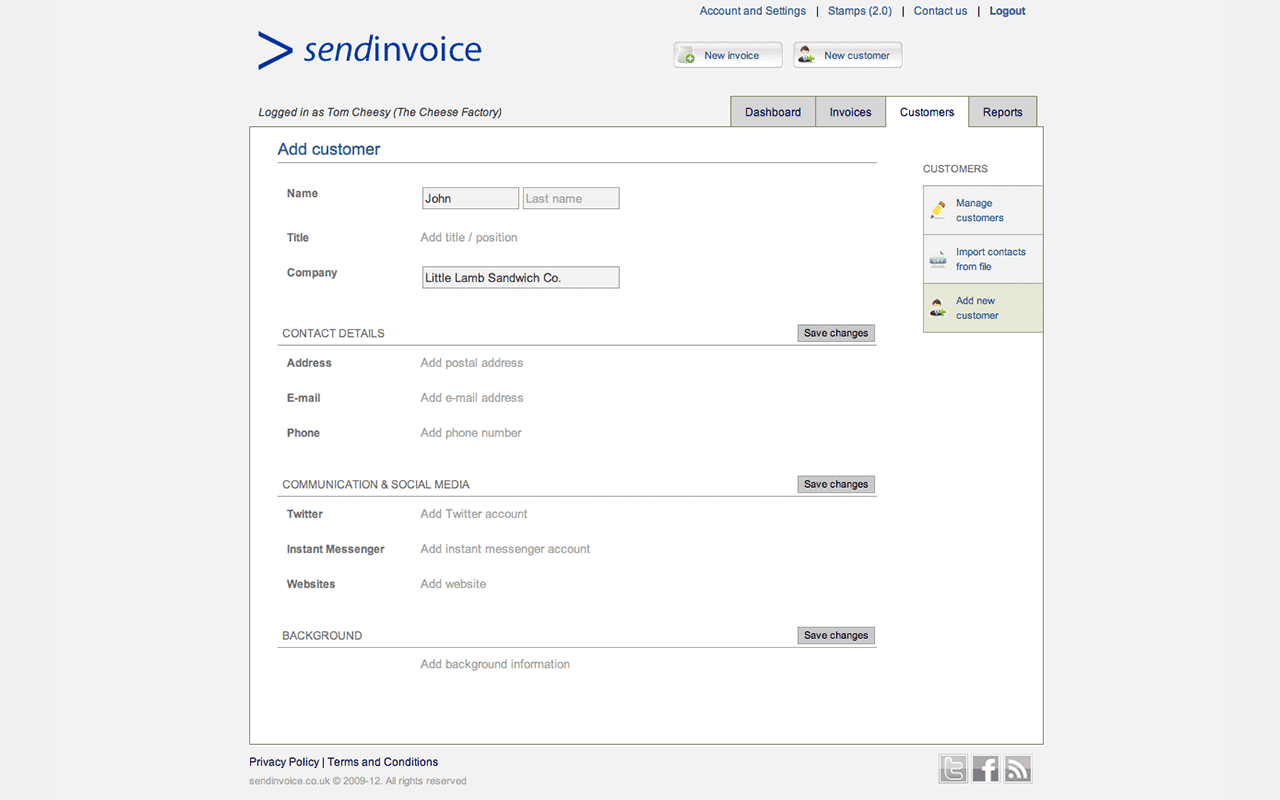
Task: Open the RSS feed icon
Action: (1017, 768)
